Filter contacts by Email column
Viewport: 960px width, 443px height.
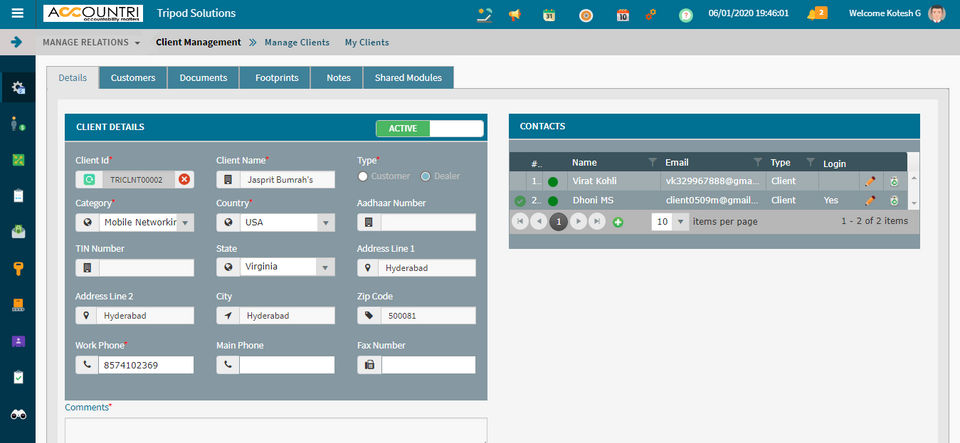click(x=758, y=162)
